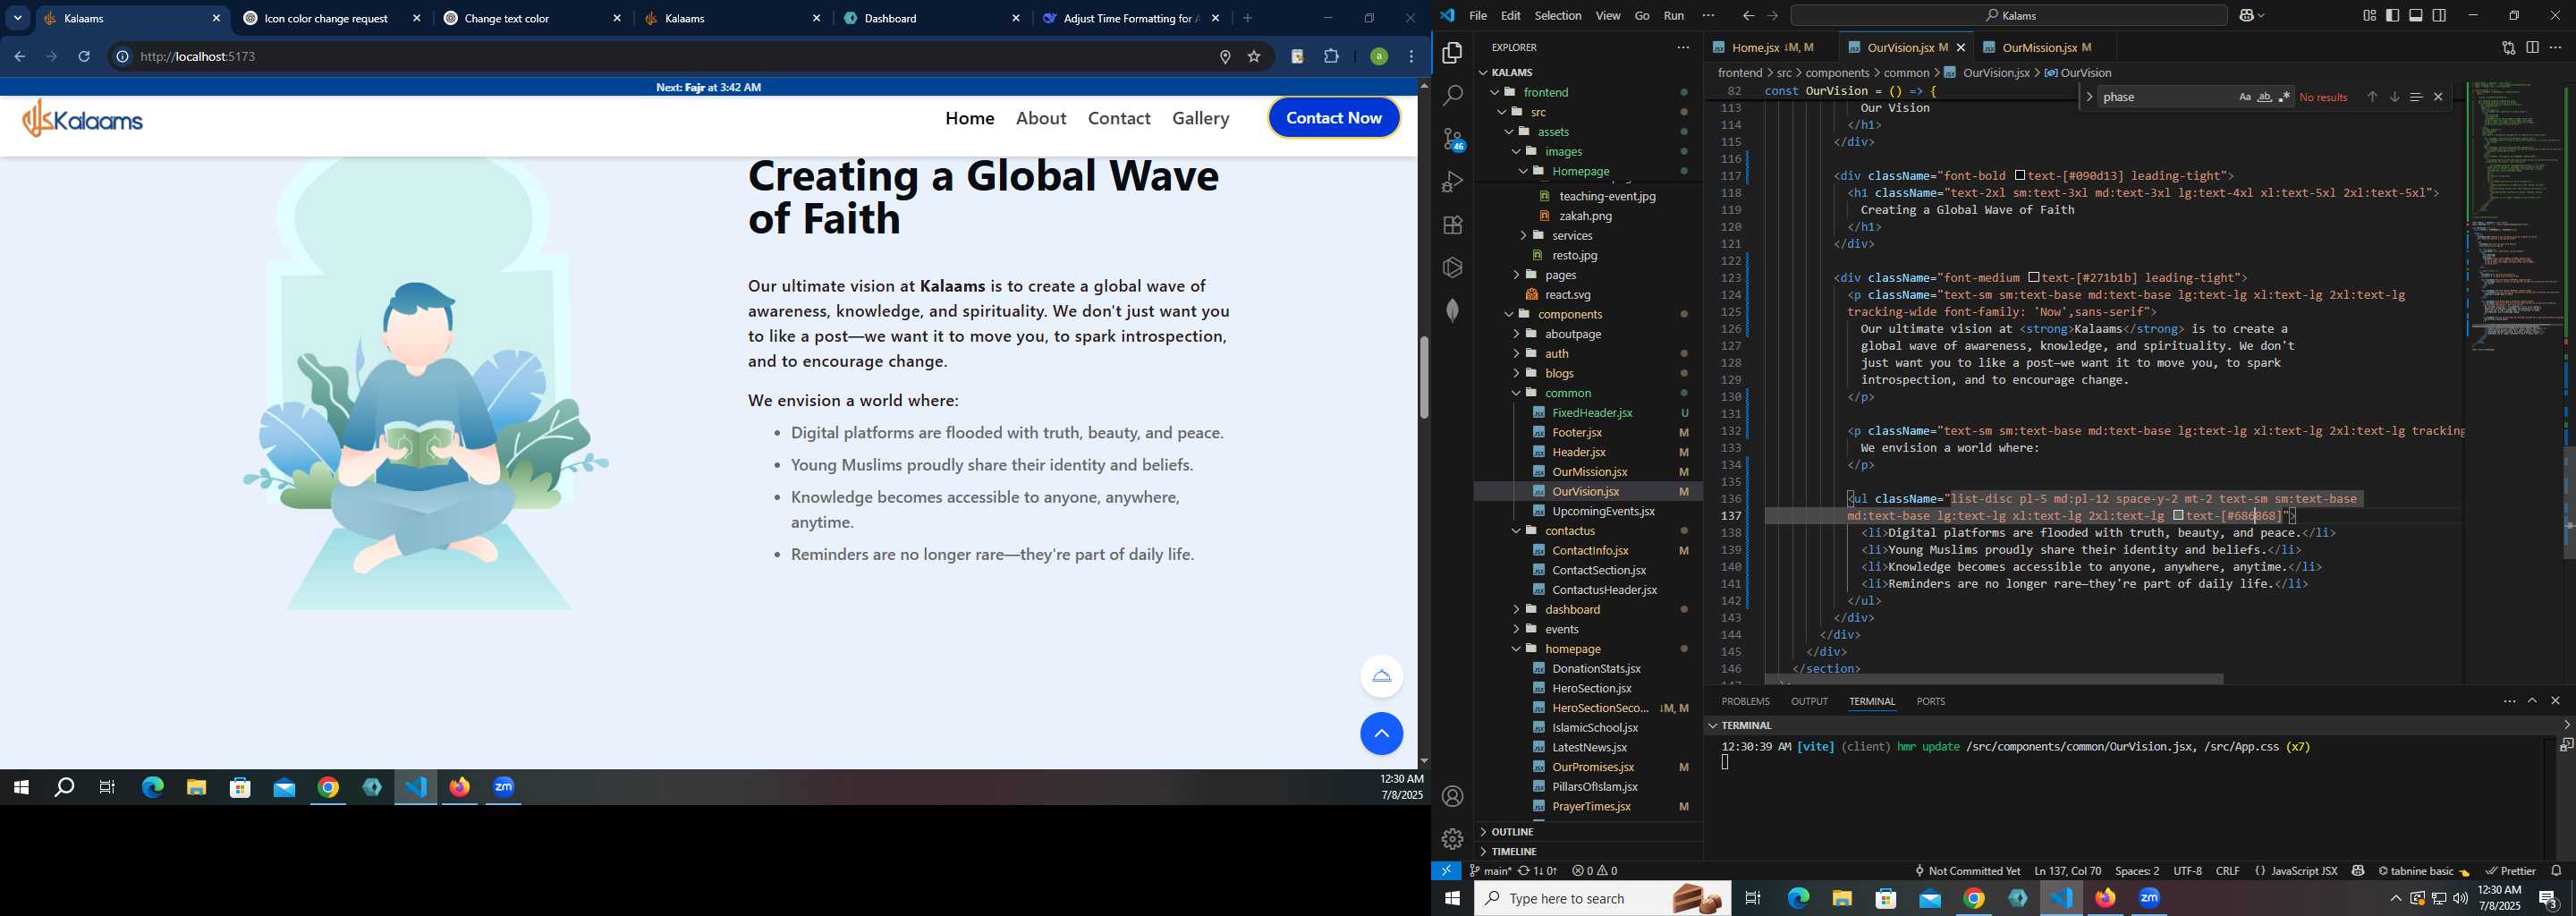The width and height of the screenshot is (2576, 916).
Task: Open the Extensions view
Action: tap(1452, 225)
